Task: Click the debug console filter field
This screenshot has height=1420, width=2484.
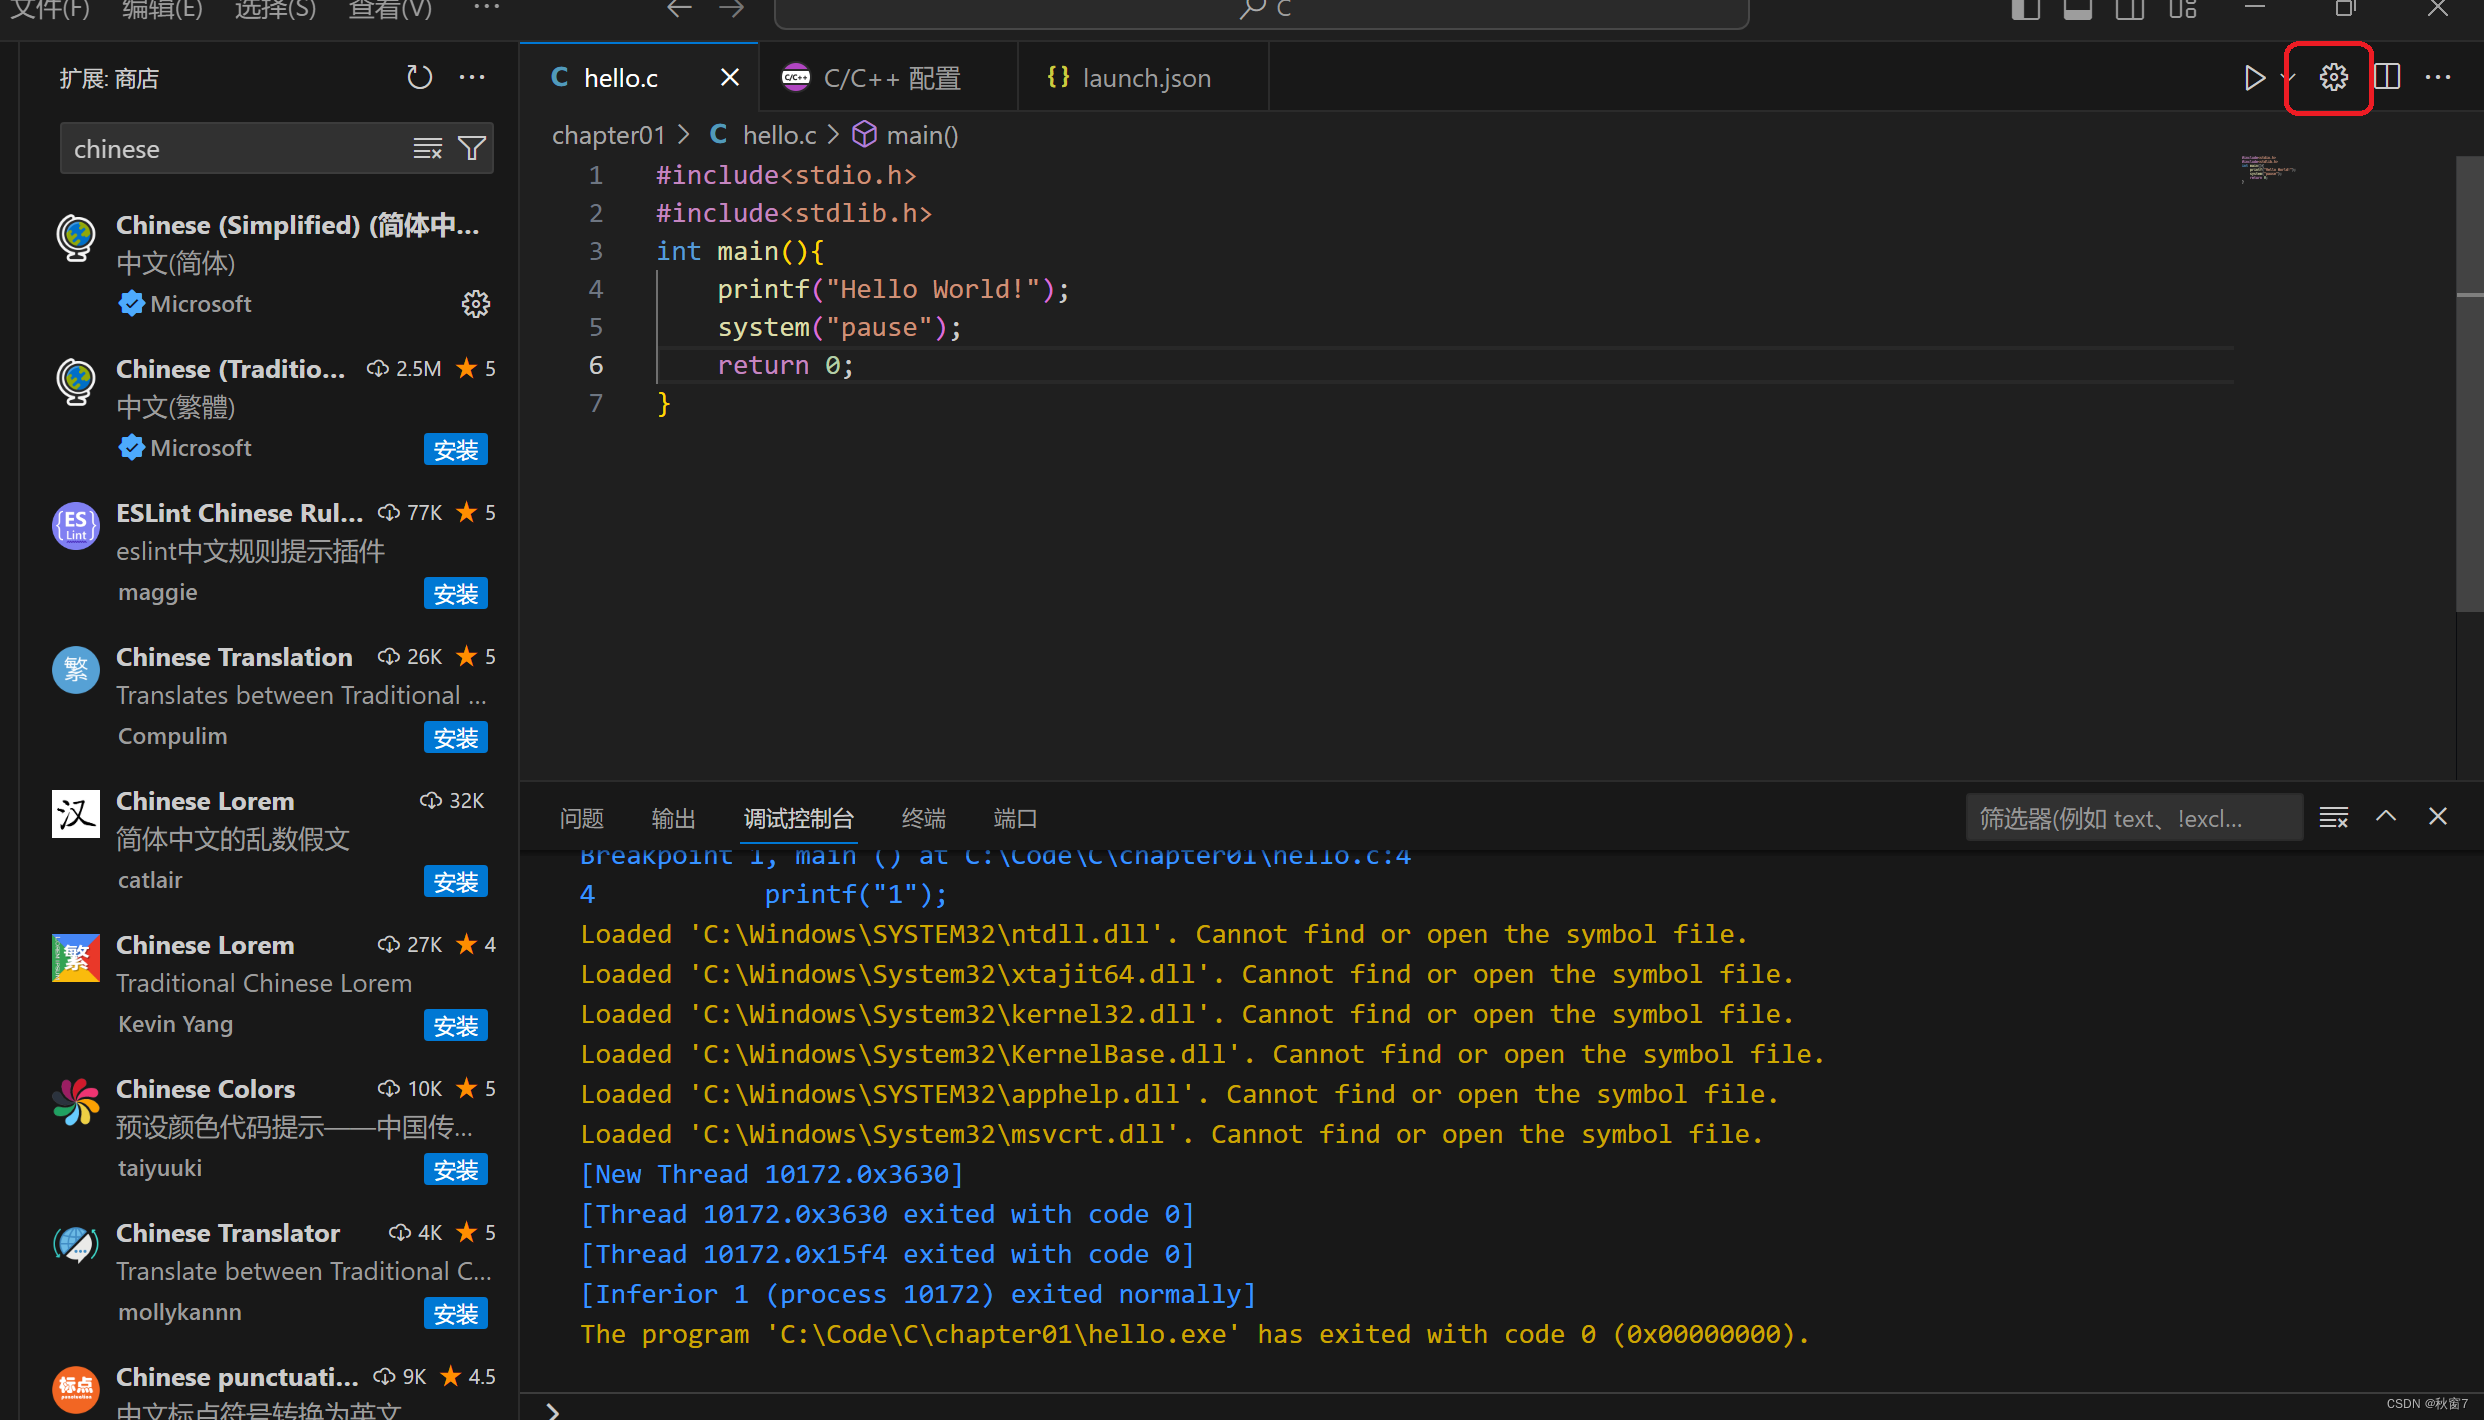Action: 2134,819
